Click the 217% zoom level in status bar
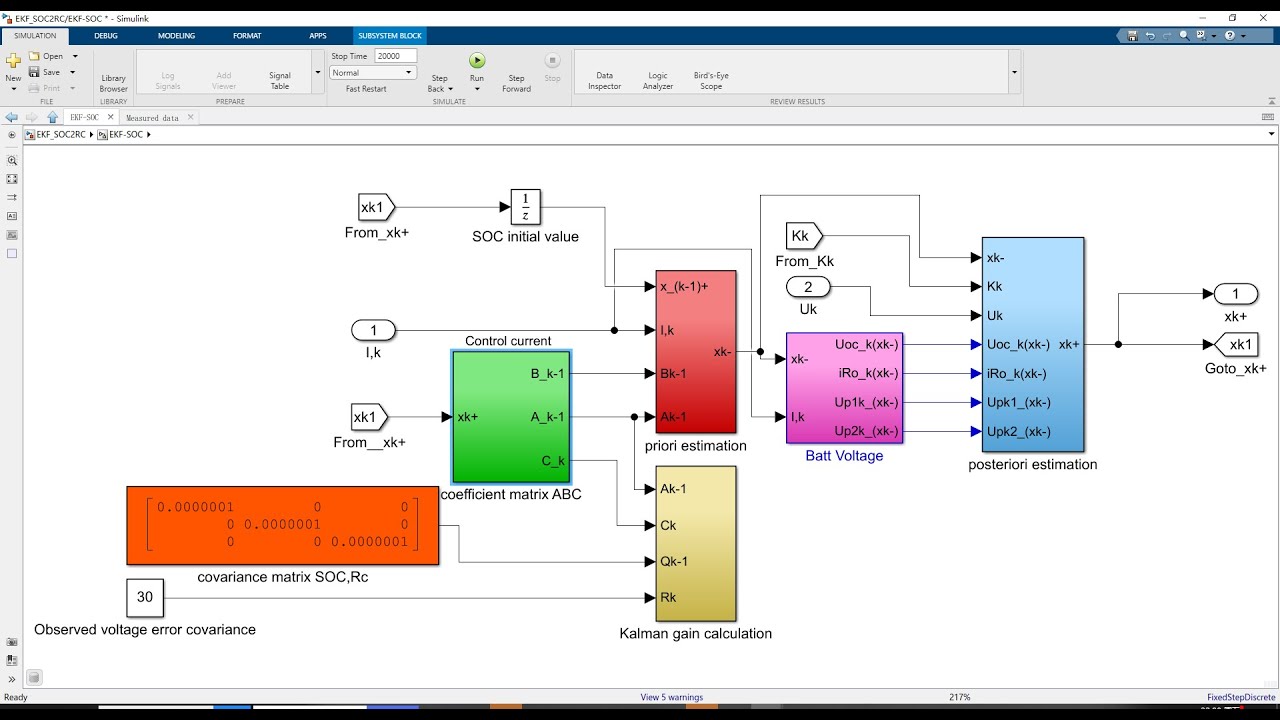Screen dimensions: 1280x720 pyautogui.click(x=958, y=697)
